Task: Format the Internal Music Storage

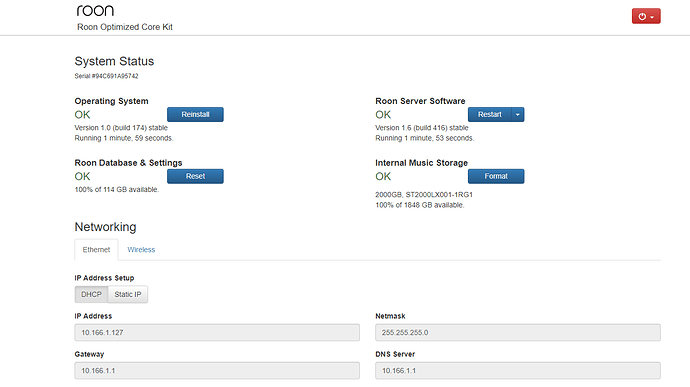Action: 496,176
